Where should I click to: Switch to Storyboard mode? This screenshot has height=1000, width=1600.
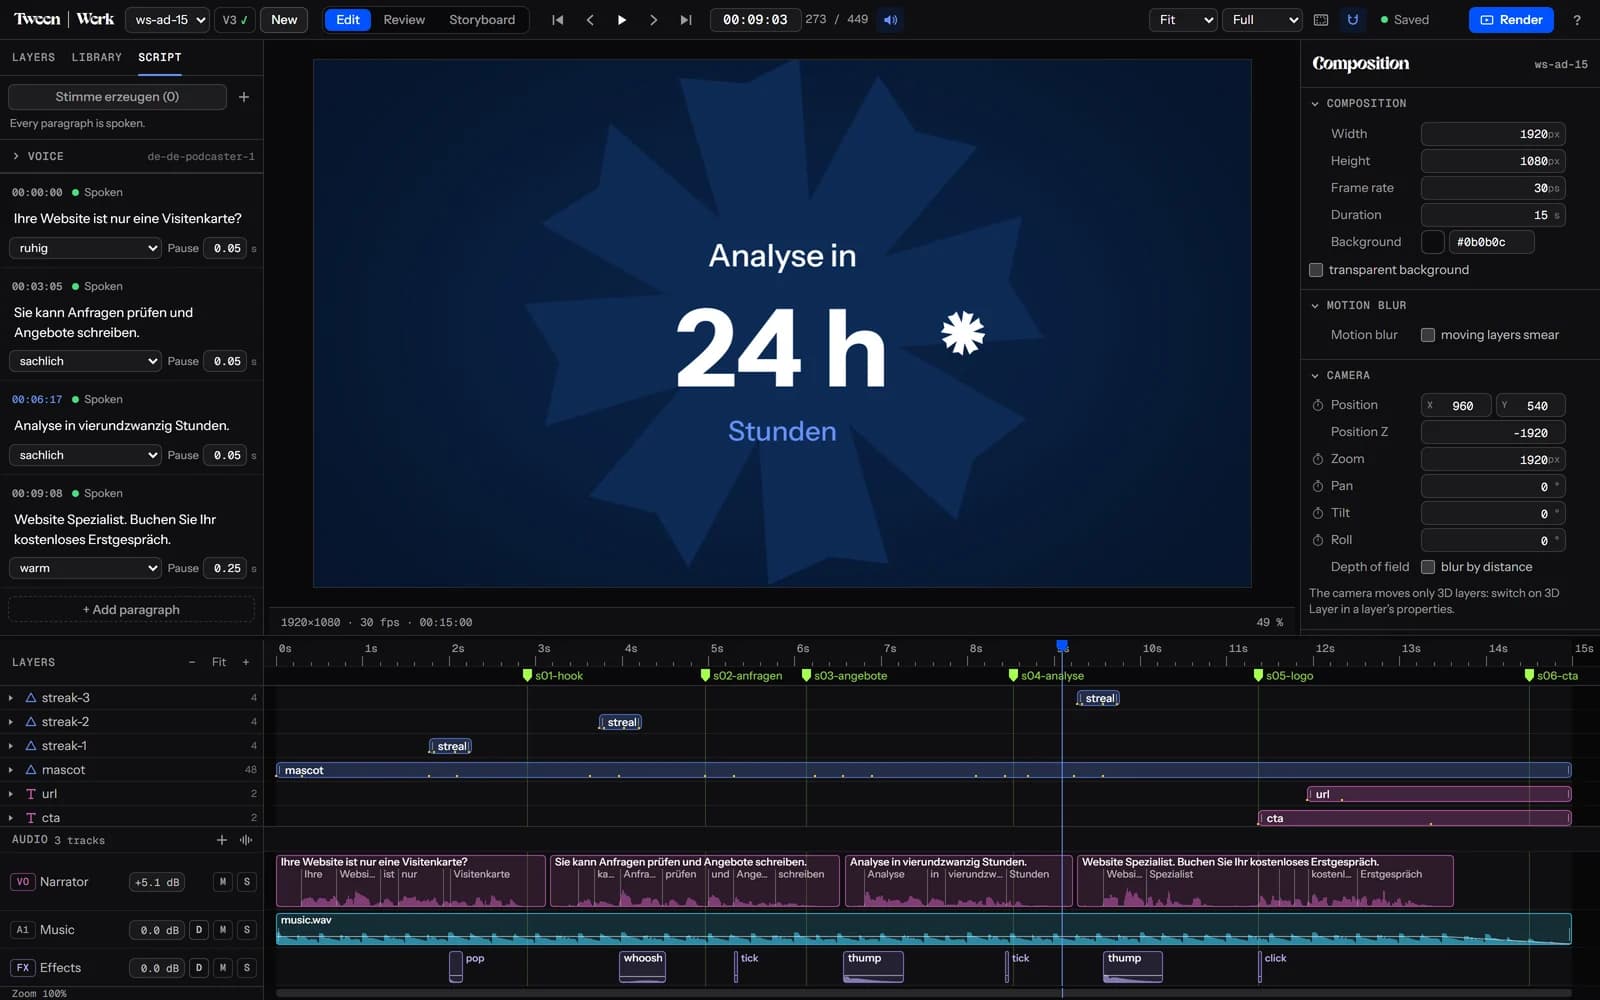482,20
